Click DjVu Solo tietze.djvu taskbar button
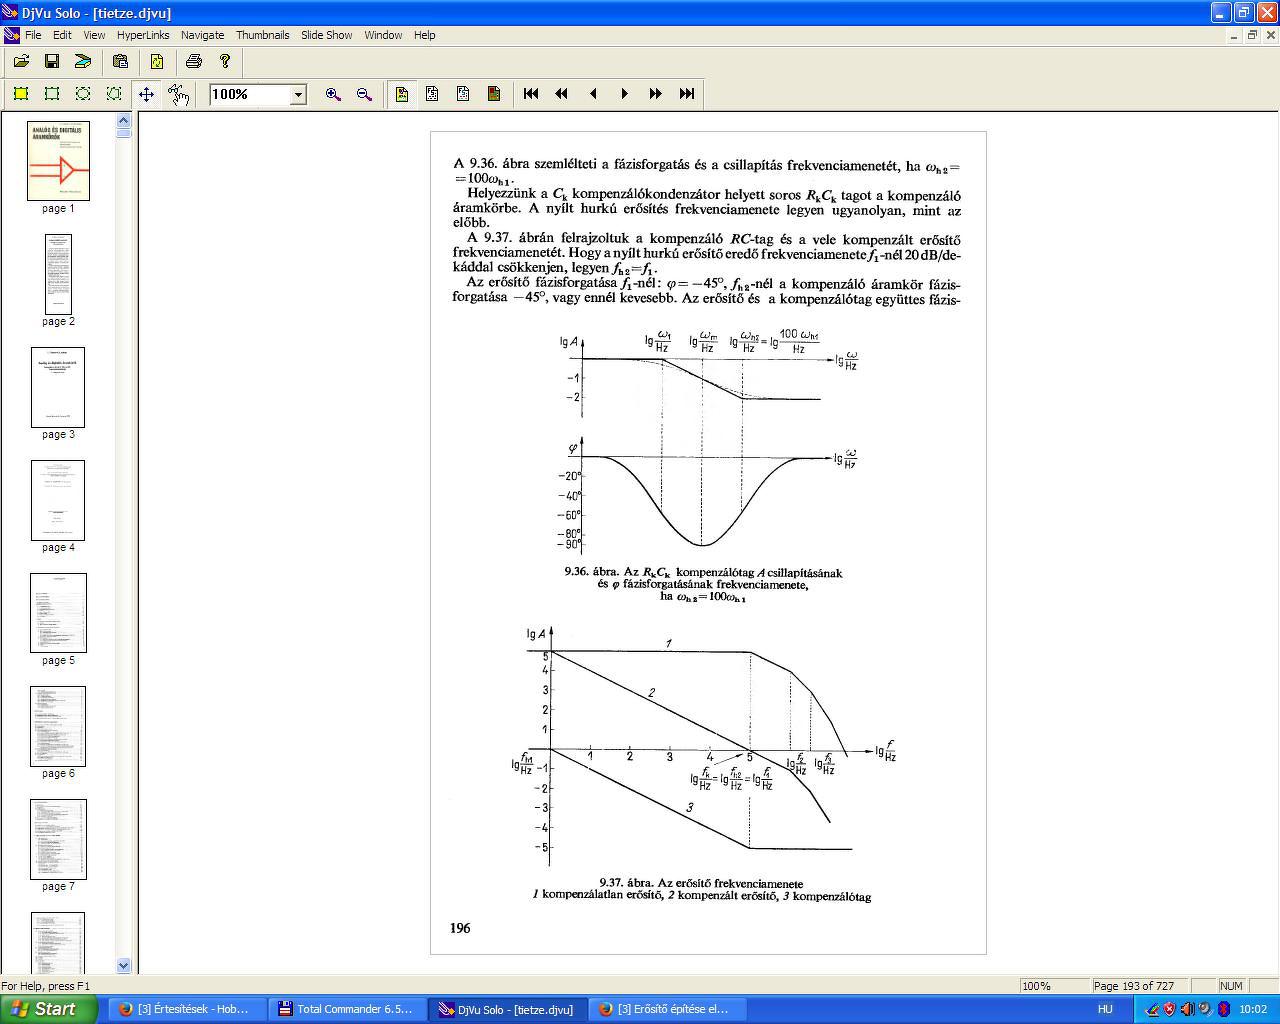Image resolution: width=1280 pixels, height=1024 pixels. coord(508,1009)
